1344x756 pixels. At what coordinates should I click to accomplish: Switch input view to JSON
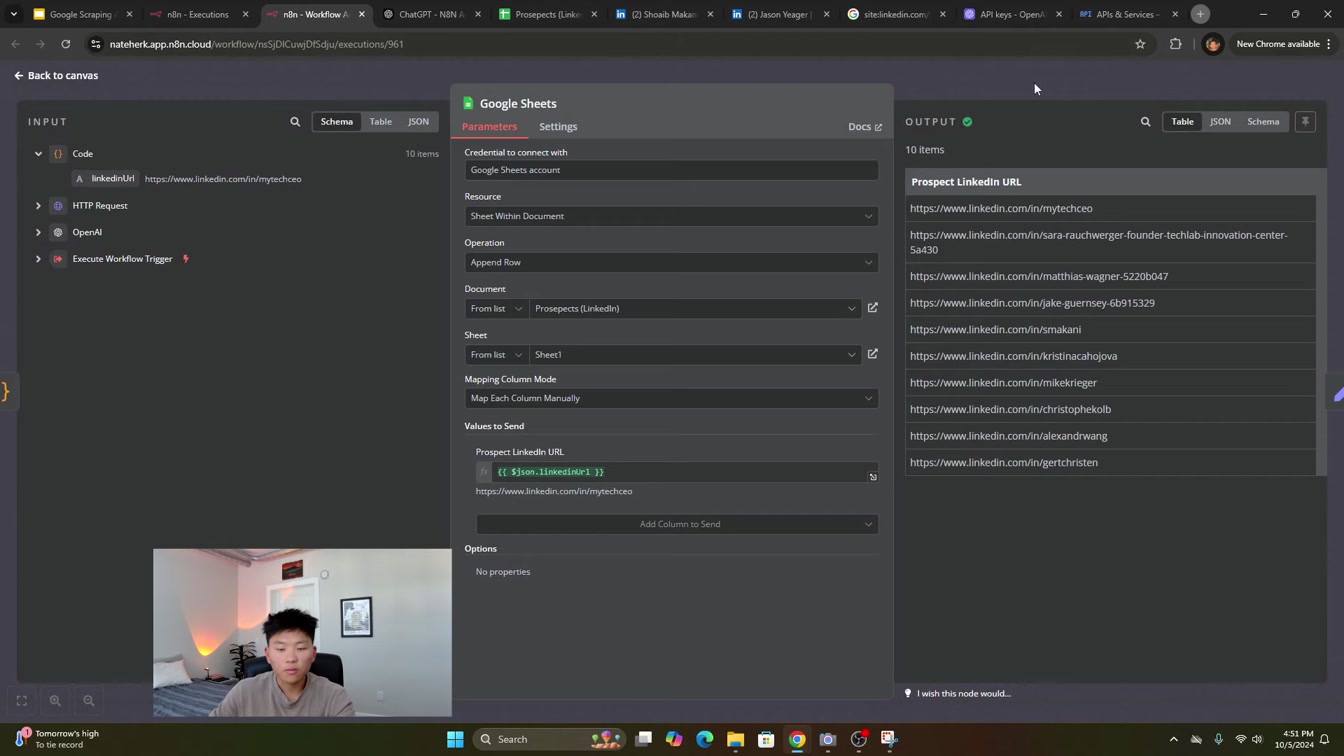tap(418, 122)
